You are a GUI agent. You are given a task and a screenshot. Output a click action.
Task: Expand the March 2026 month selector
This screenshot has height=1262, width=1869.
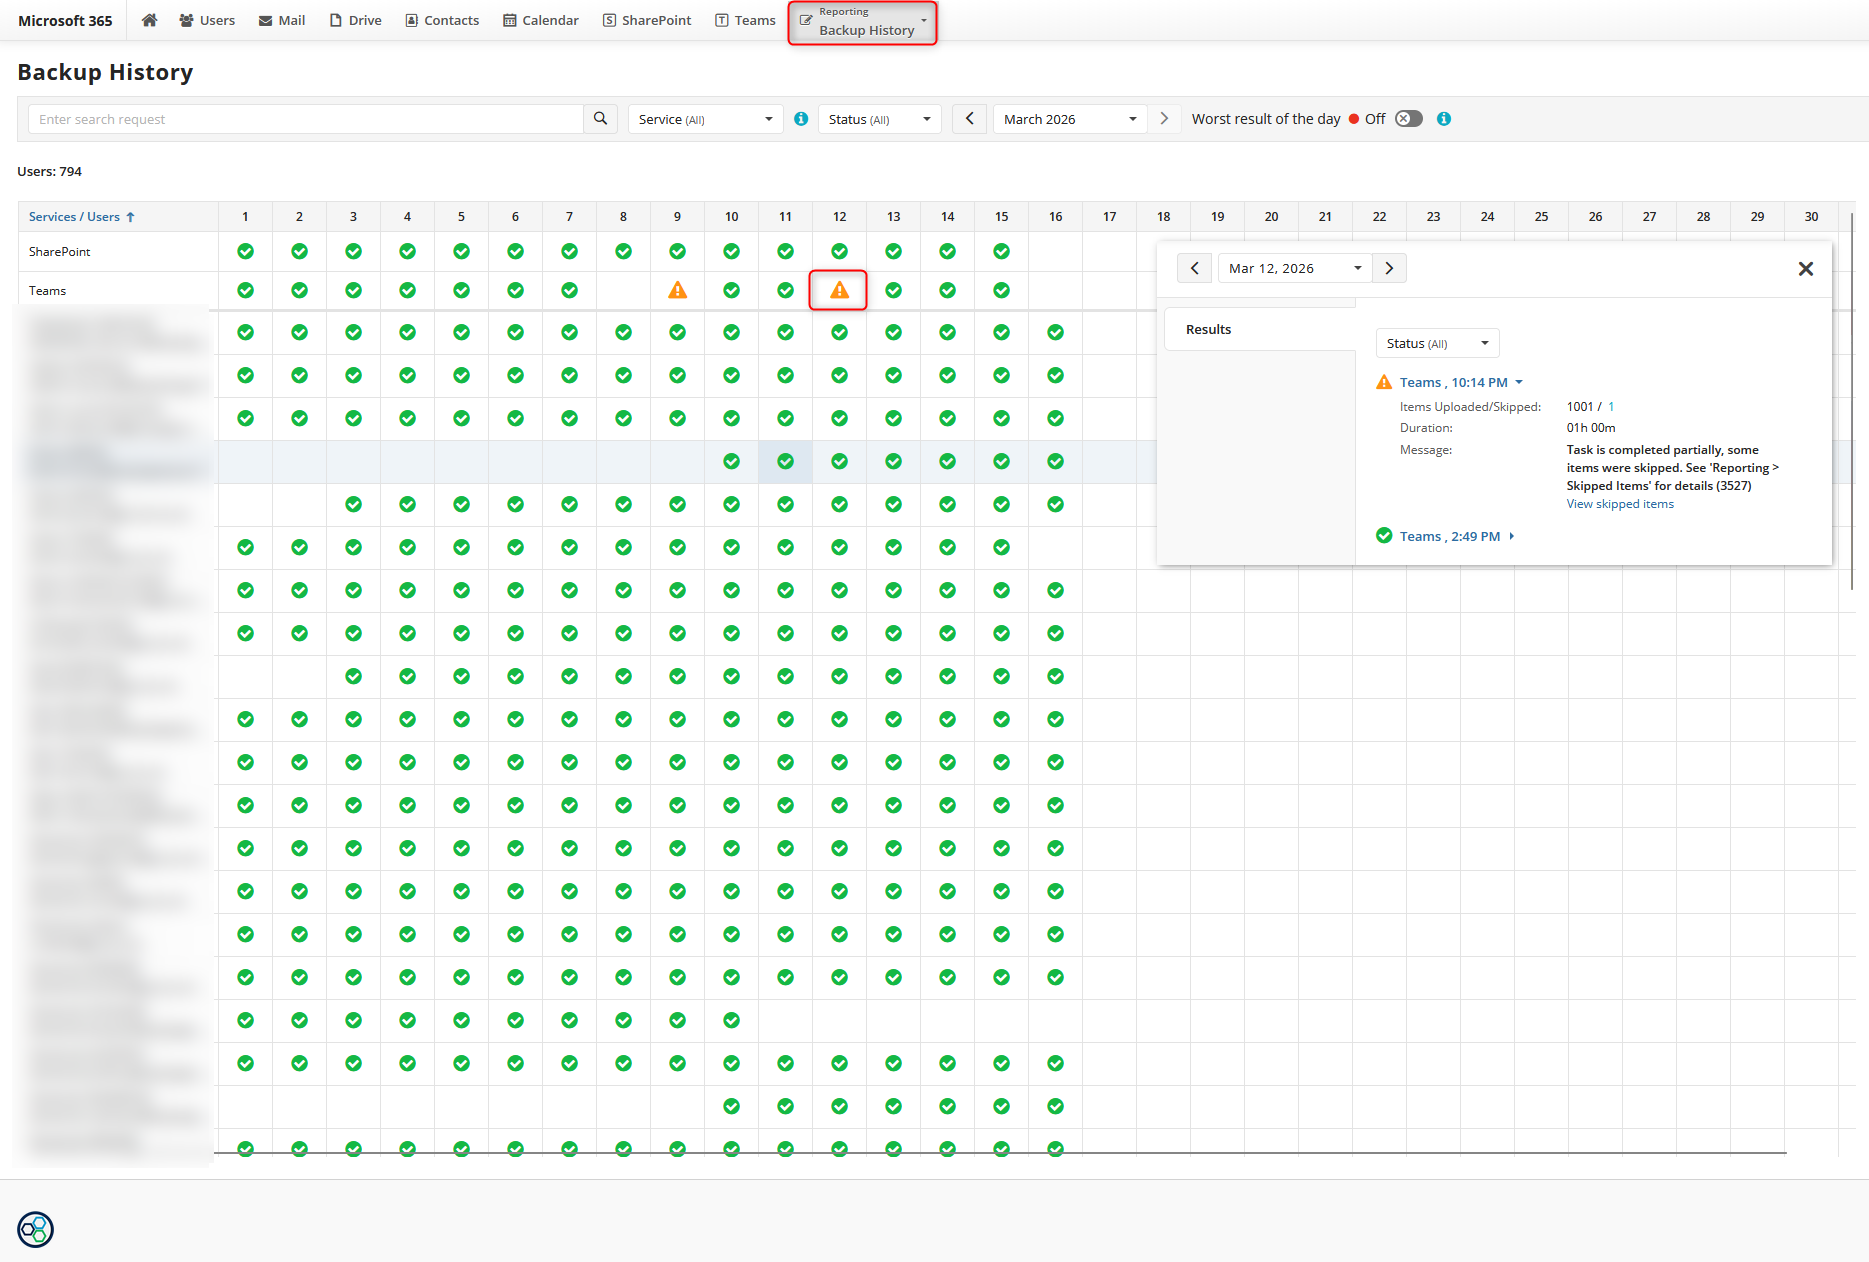1069,119
